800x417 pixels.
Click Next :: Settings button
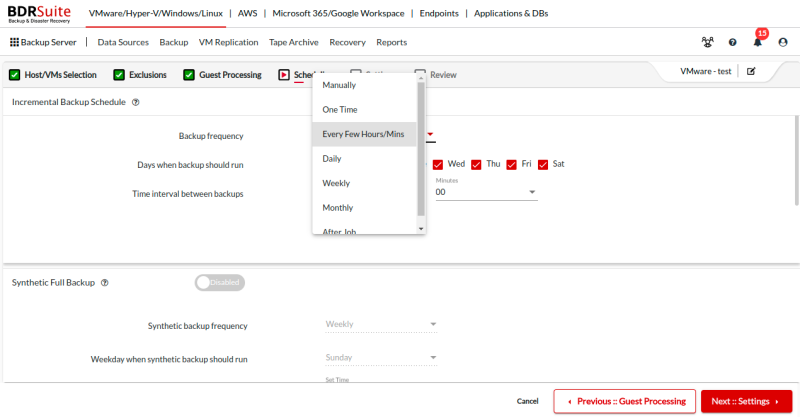pos(745,401)
